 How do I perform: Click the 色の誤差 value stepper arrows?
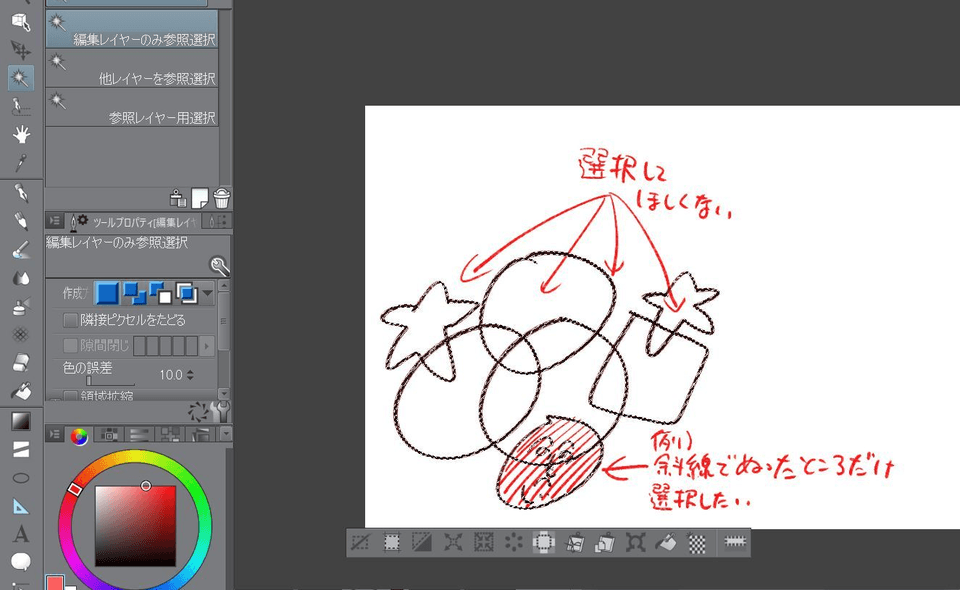coord(190,375)
